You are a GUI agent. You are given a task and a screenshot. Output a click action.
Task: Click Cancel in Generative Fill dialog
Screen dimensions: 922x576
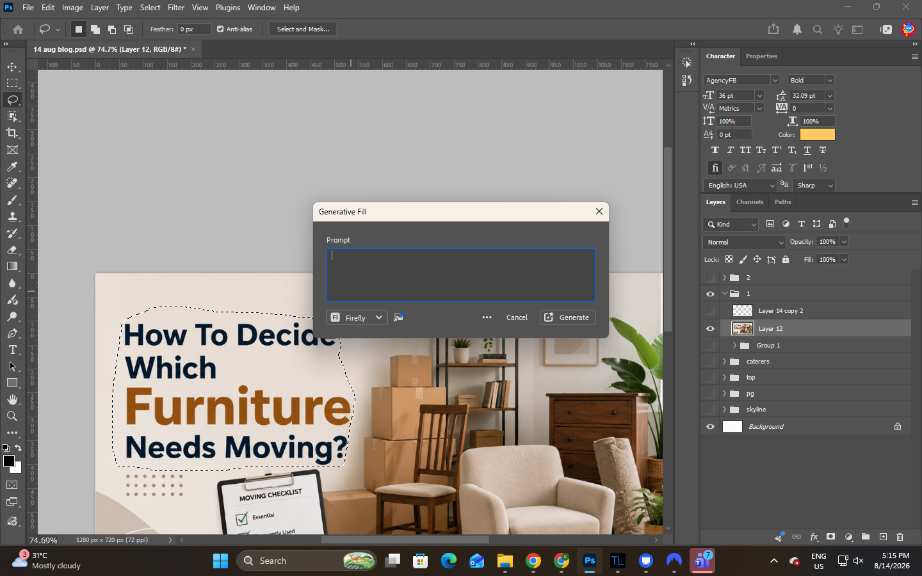click(517, 317)
